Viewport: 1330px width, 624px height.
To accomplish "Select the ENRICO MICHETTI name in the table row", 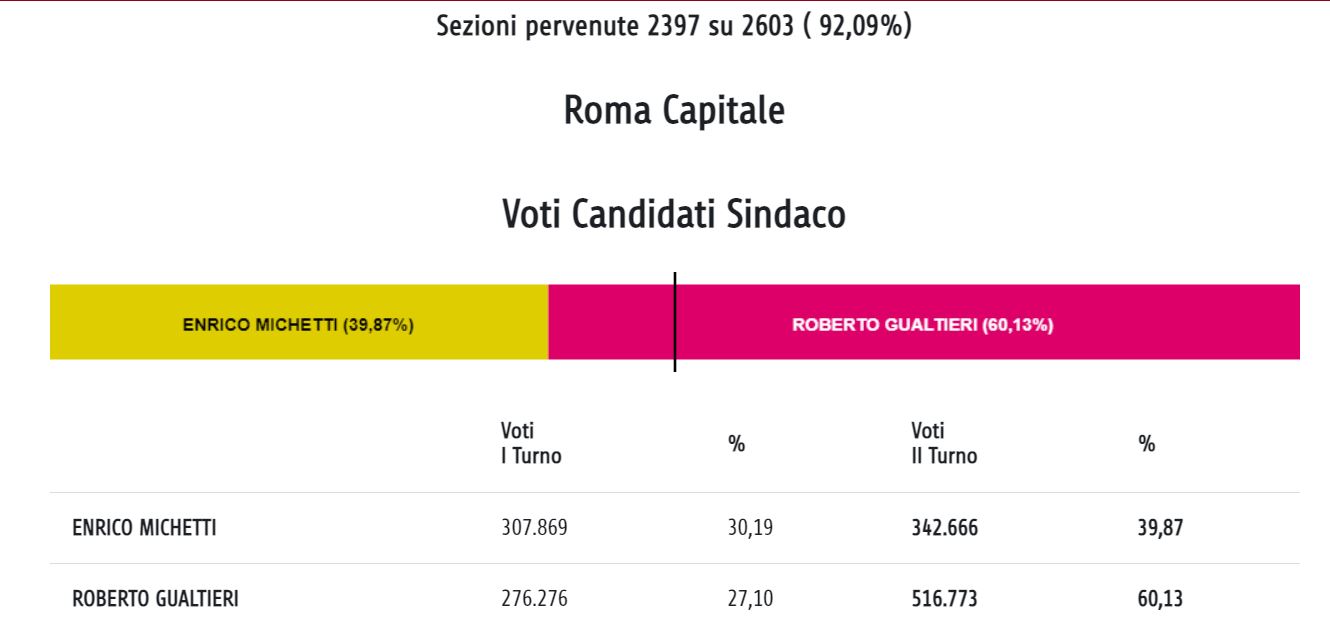I will pyautogui.click(x=144, y=528).
